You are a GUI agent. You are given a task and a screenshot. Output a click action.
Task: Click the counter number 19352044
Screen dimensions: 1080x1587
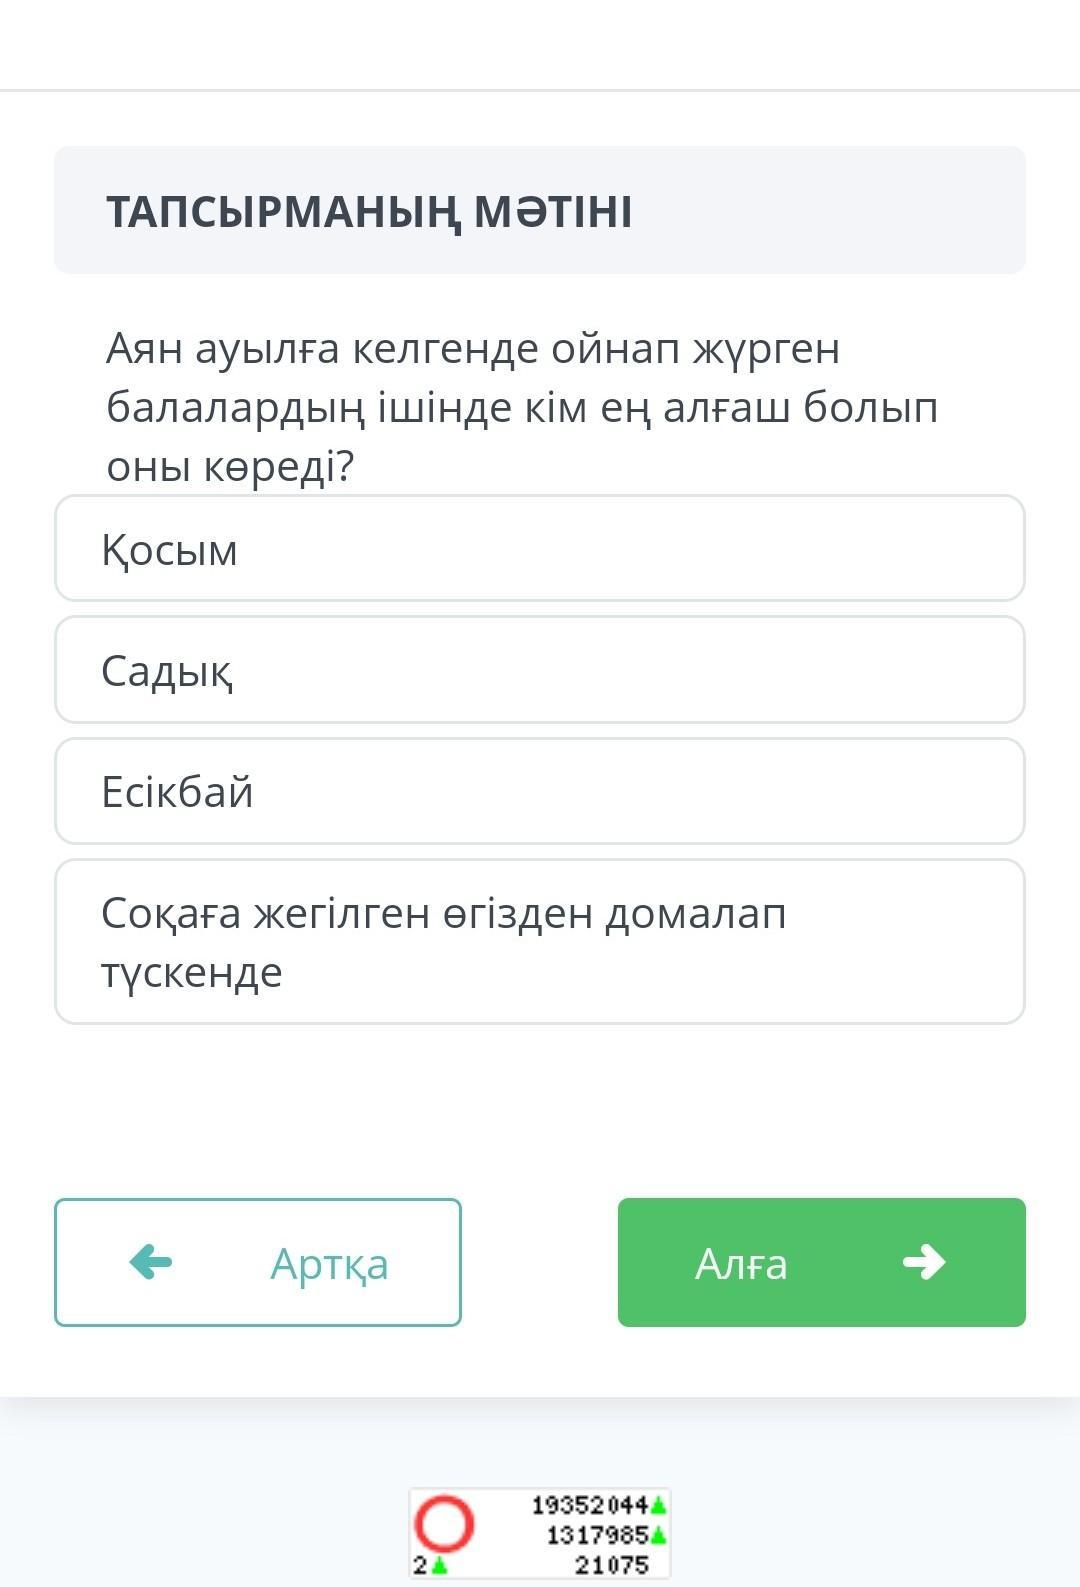590,1504
